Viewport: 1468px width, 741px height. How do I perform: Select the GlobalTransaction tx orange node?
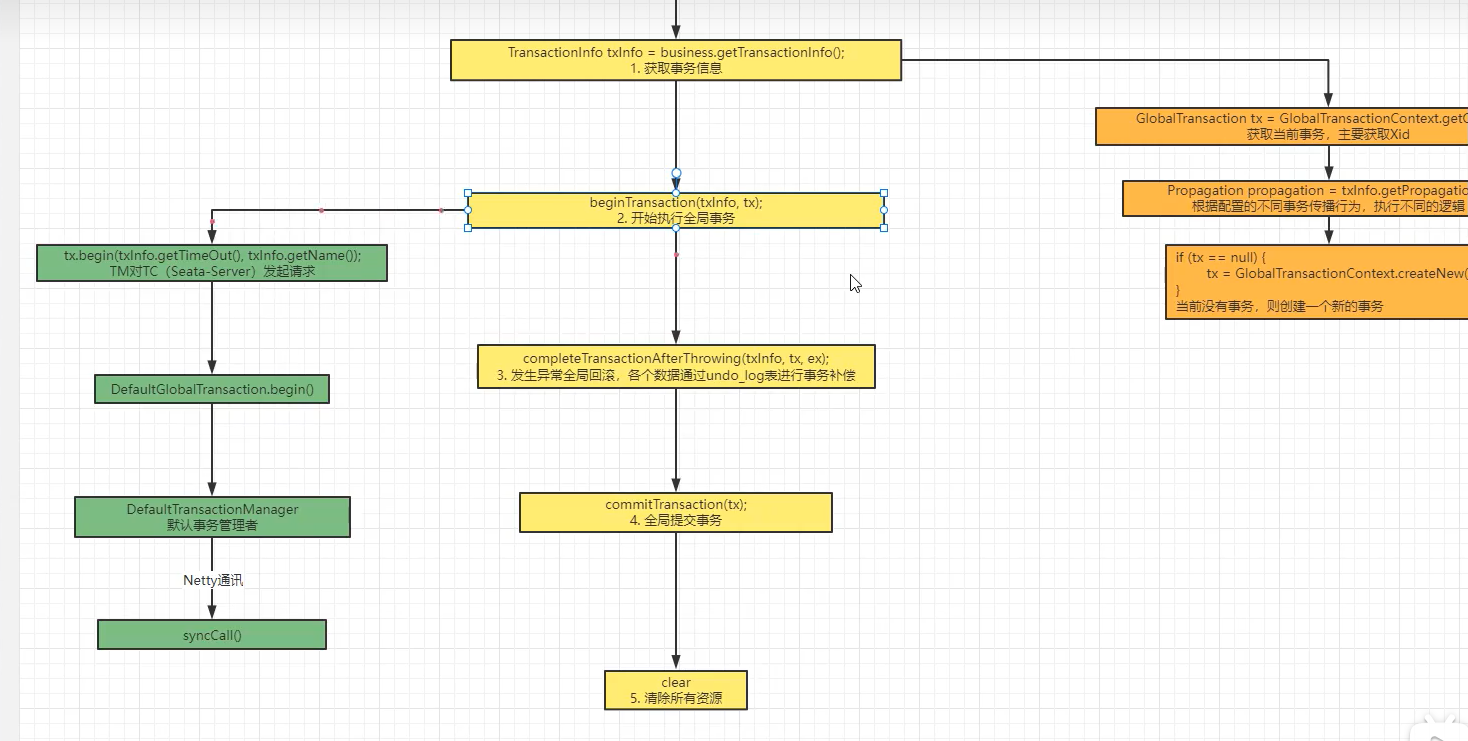point(1282,126)
